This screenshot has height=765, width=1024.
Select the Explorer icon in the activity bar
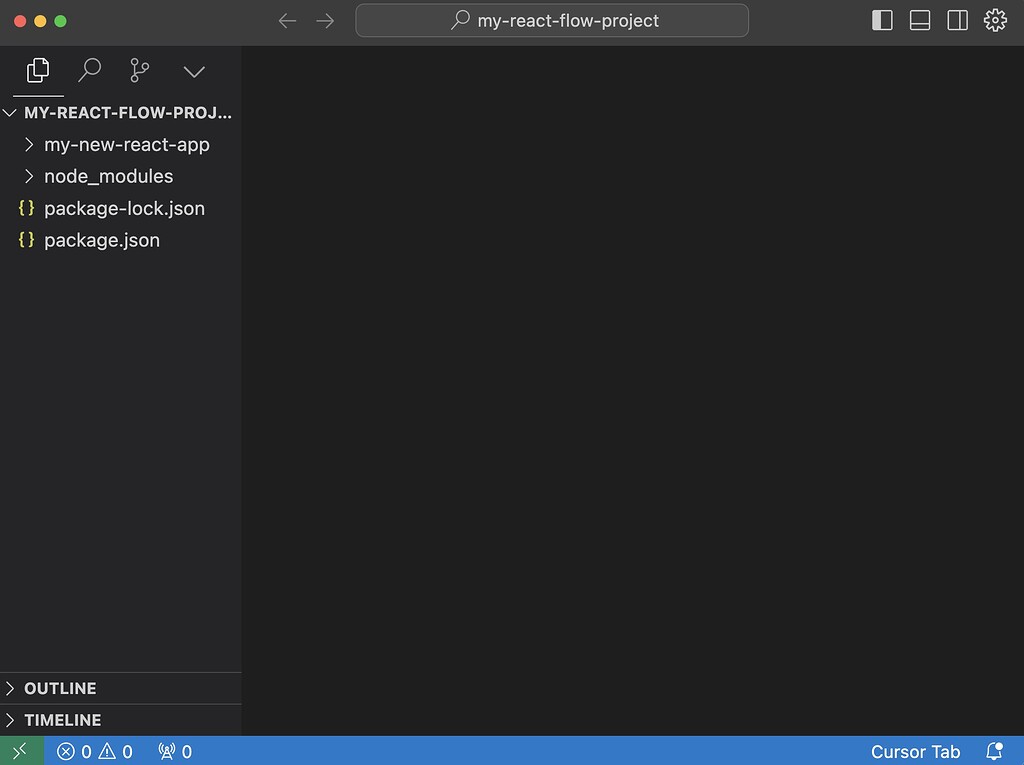(x=37, y=71)
